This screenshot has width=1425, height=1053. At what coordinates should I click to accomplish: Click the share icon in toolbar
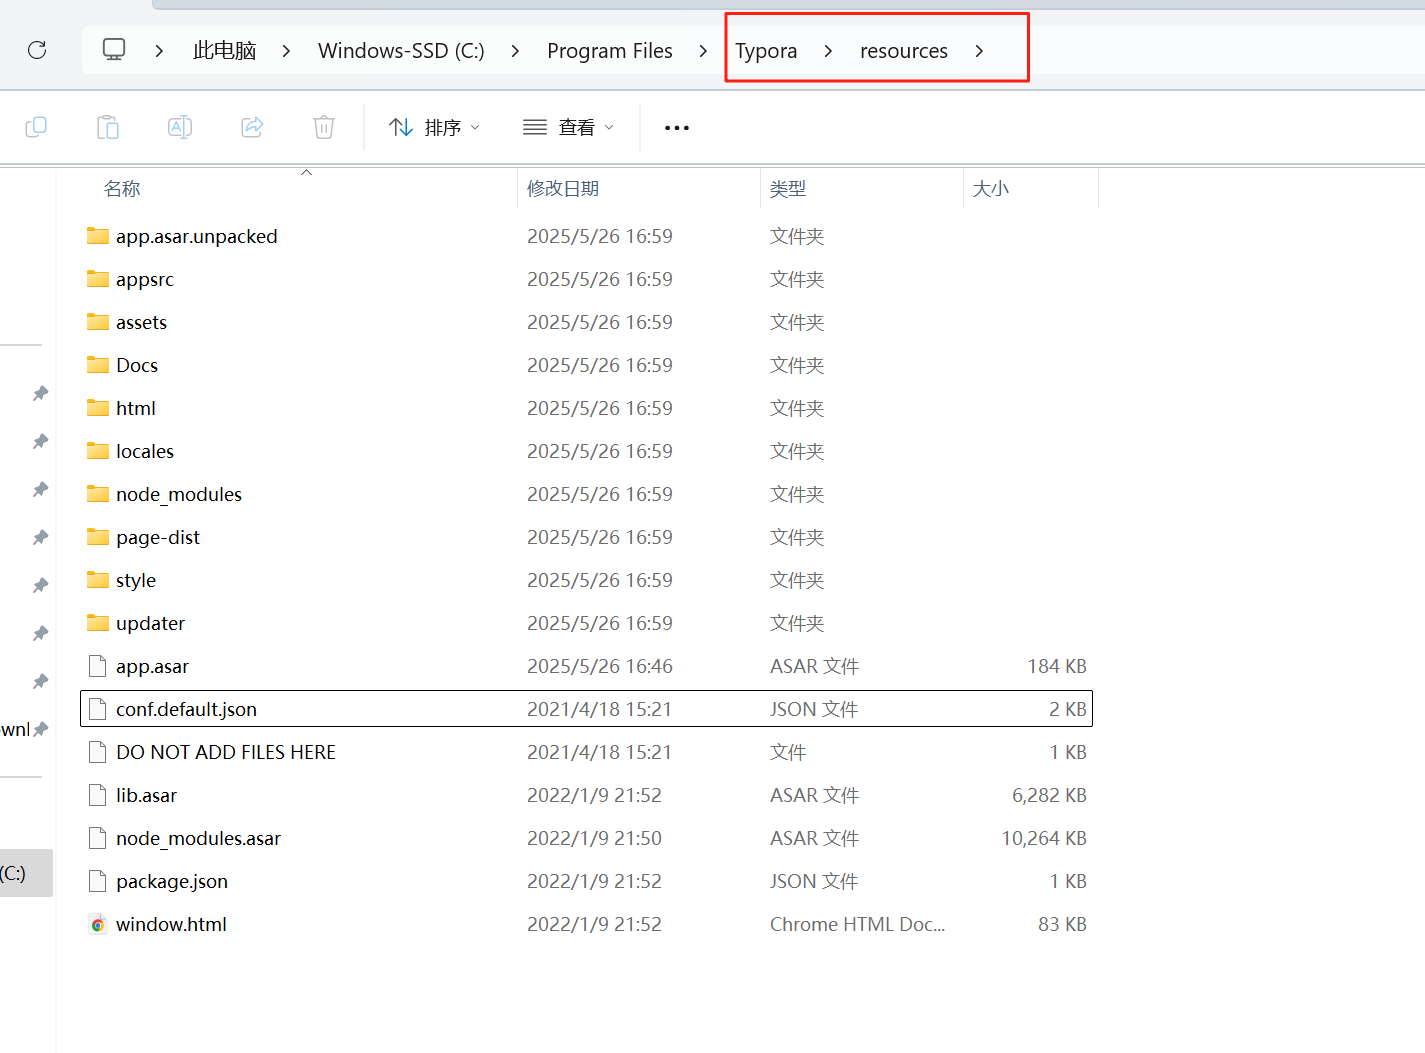point(252,127)
